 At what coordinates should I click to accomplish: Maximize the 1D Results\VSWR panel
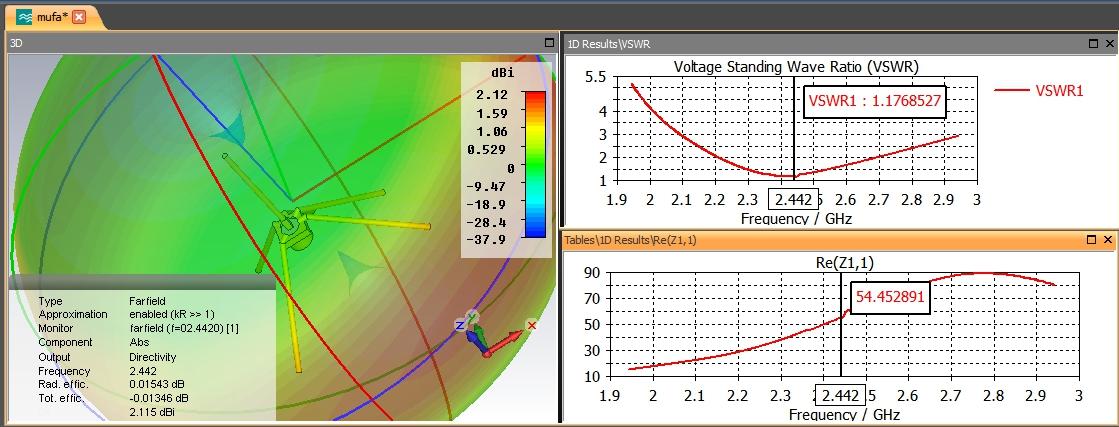tap(1093, 44)
